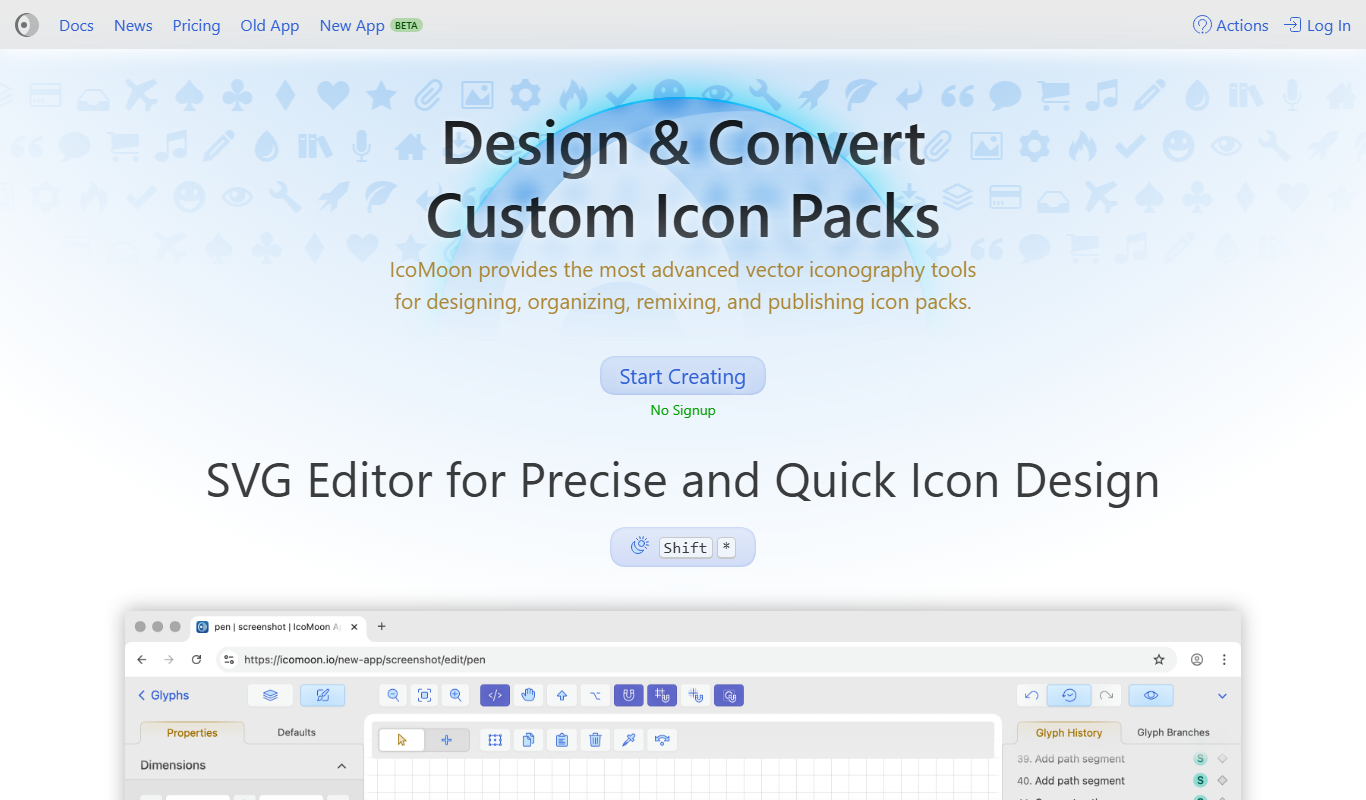The height and width of the screenshot is (800, 1366).
Task: Go to the Pricing page
Action: point(196,25)
